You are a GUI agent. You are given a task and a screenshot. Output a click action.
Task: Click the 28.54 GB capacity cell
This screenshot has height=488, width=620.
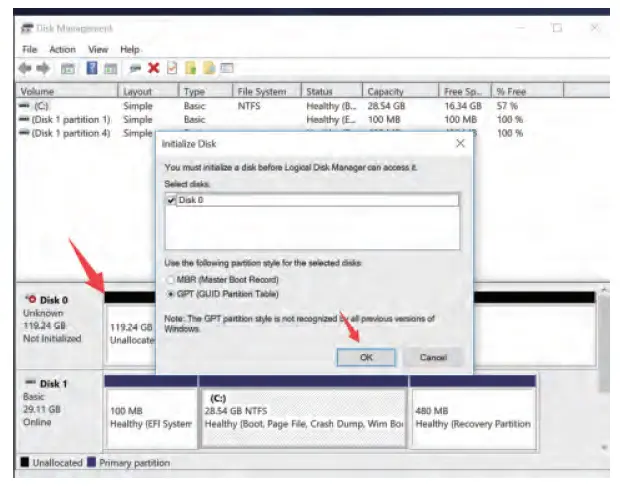tap(386, 106)
